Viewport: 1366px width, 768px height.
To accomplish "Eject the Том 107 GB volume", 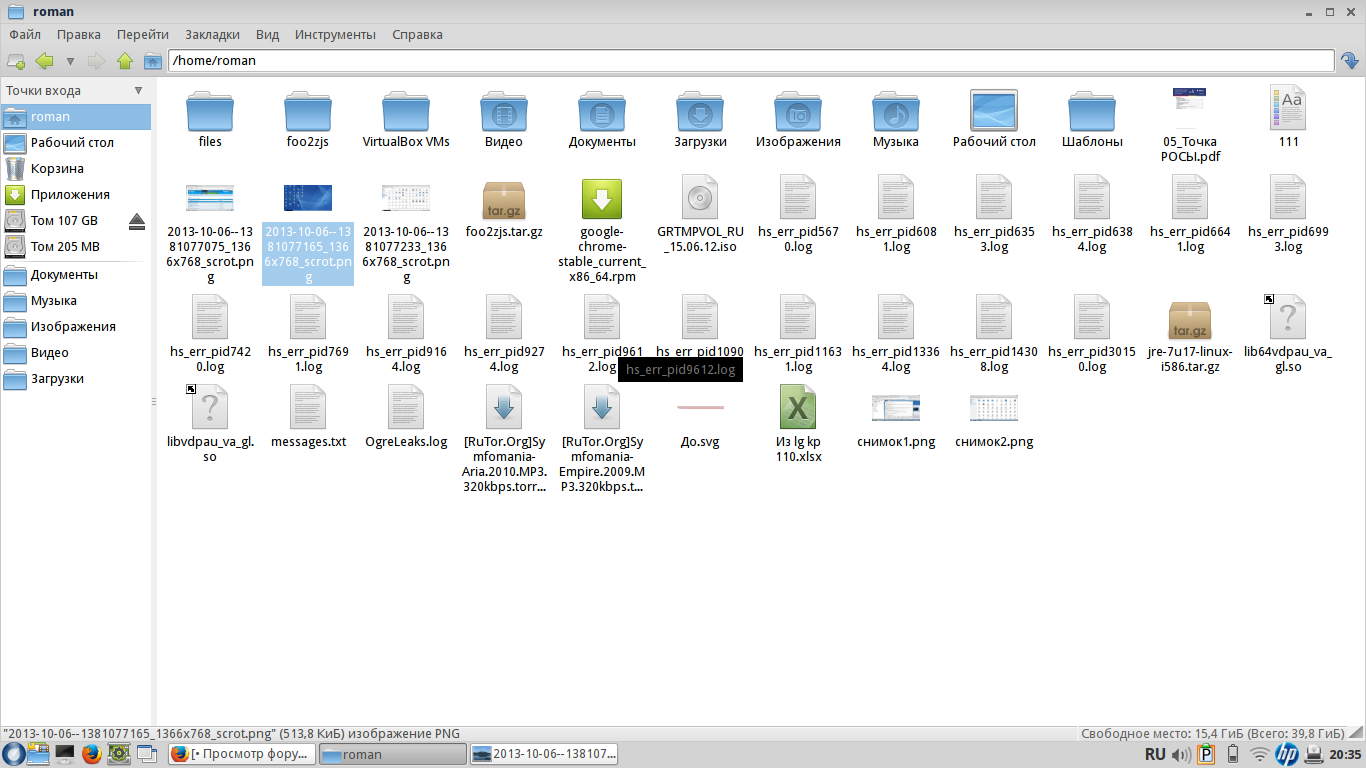I will coord(138,220).
